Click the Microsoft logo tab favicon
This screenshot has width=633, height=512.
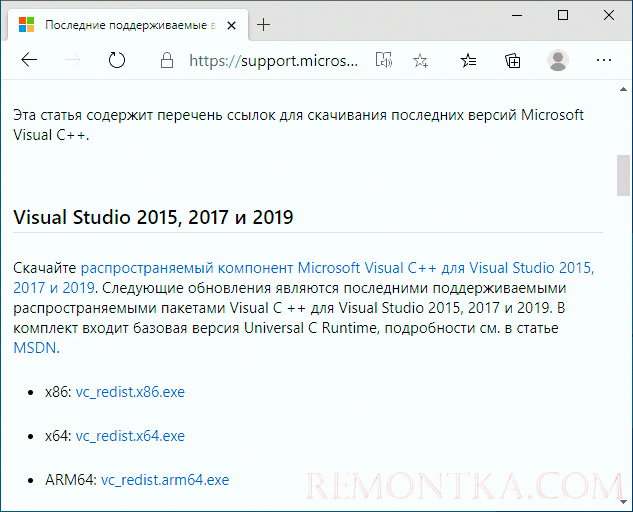coord(27,25)
